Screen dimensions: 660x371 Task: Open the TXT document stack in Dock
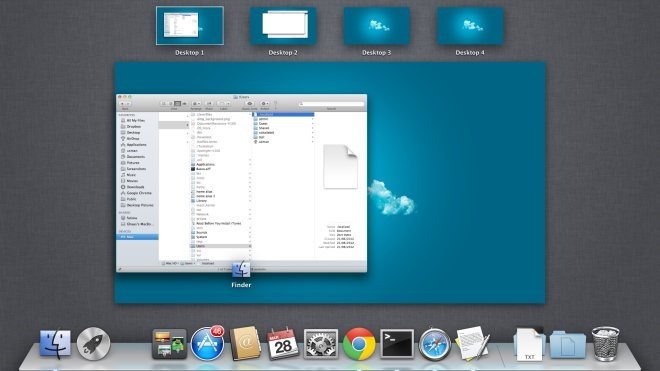click(x=529, y=344)
